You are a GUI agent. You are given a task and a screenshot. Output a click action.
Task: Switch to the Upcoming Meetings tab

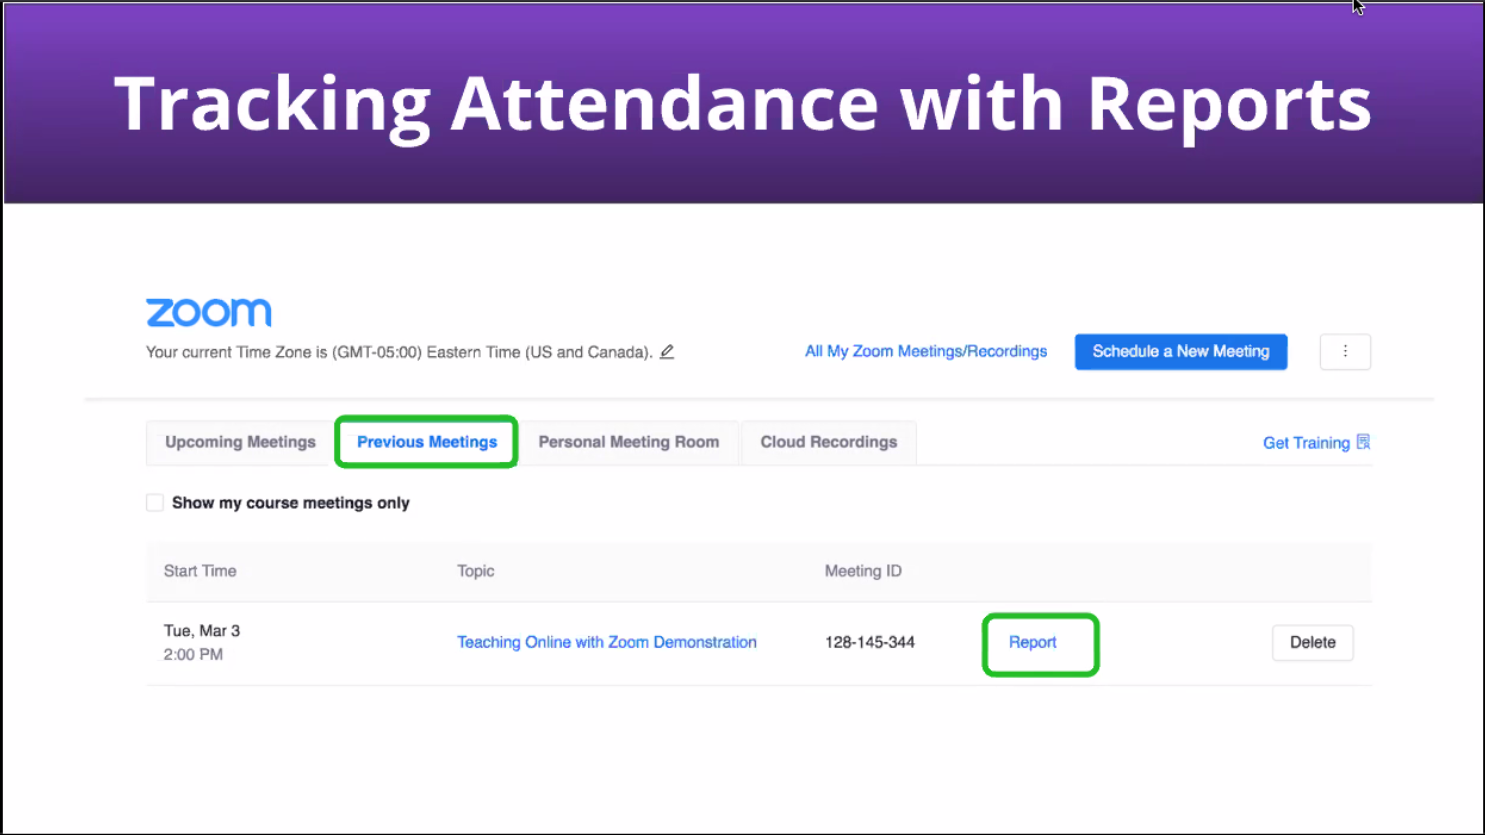240,442
